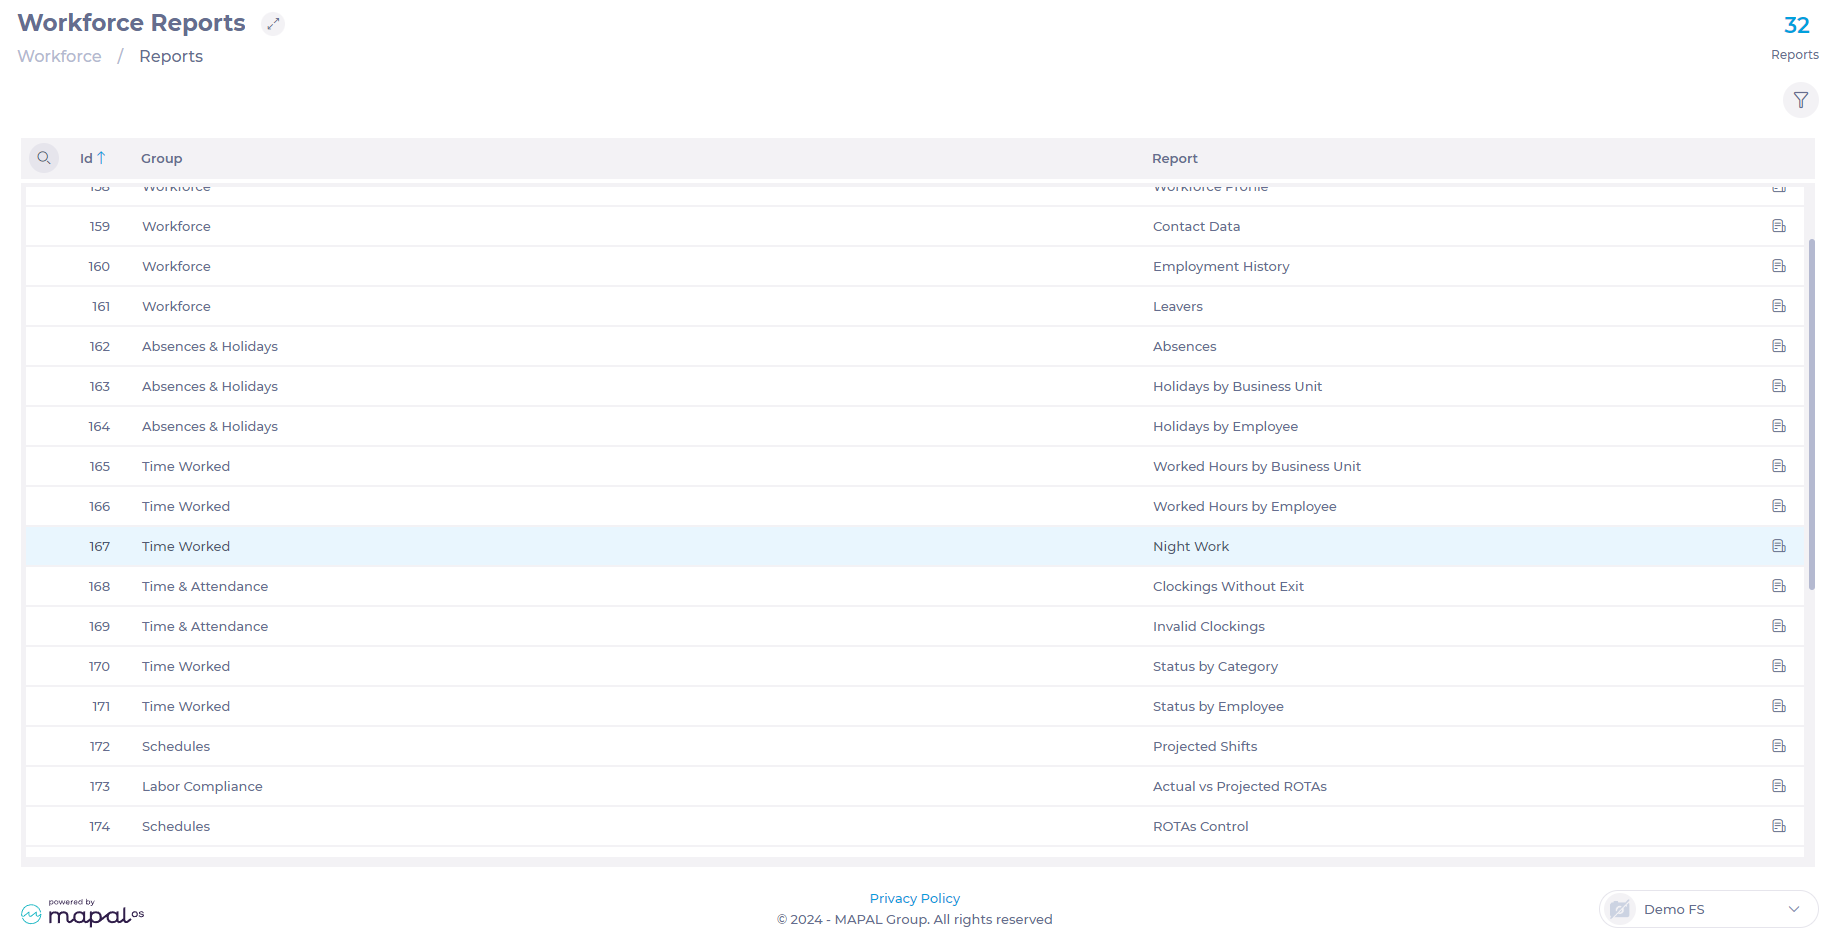
Task: Open report icon for Actual vs Projected ROTAs
Action: 1778,786
